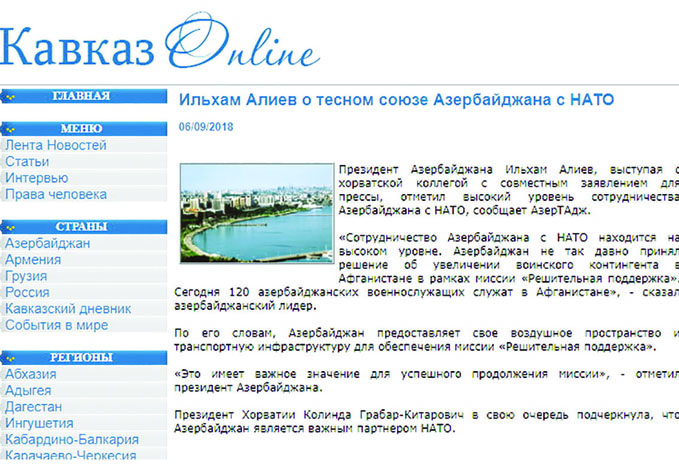Click the МЕНЮ section header
Image resolution: width=679 pixels, height=472 pixels.
[x=84, y=129]
